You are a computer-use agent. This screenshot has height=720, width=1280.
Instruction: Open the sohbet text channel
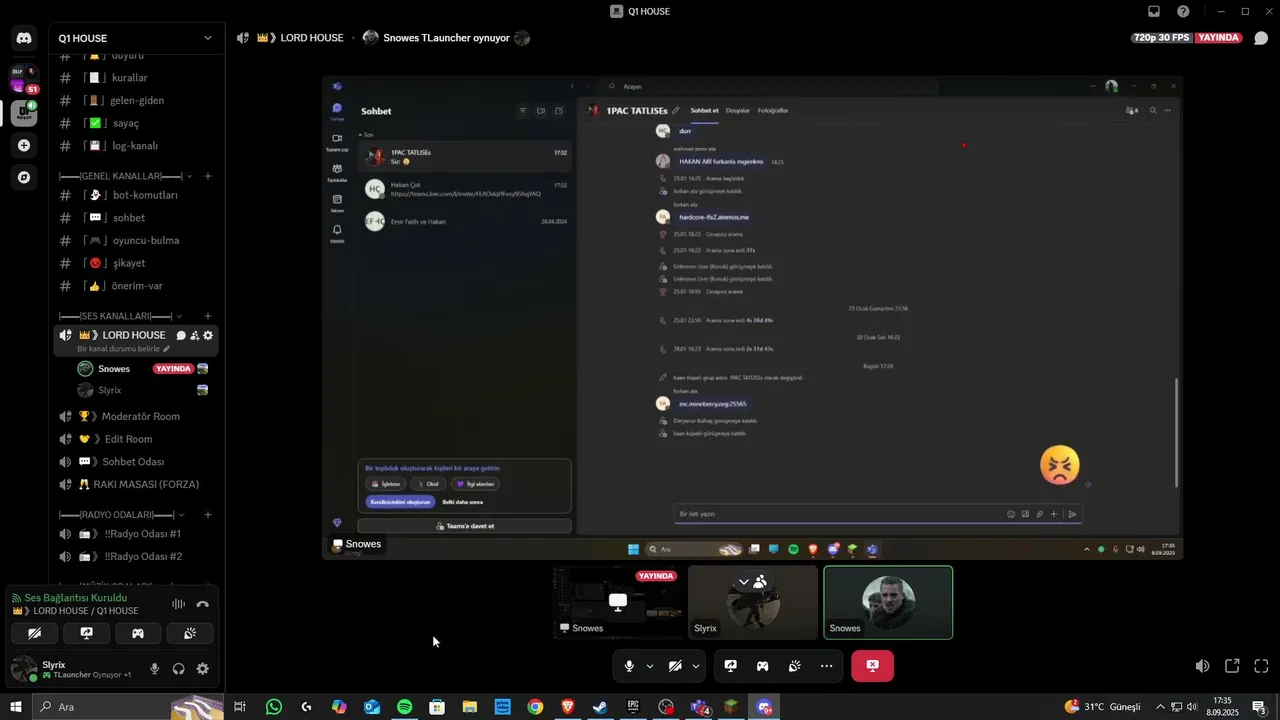tap(136, 218)
